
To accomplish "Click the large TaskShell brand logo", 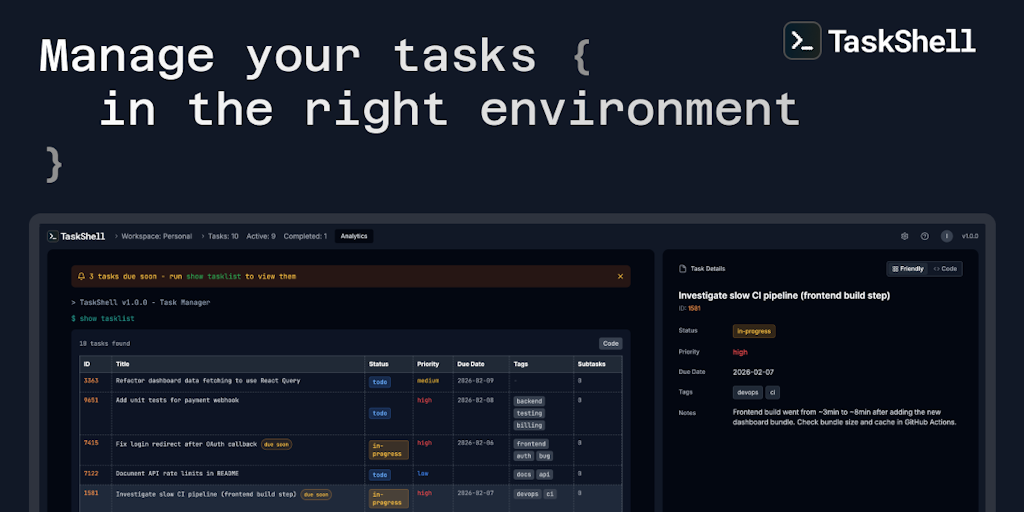I will (x=802, y=41).
